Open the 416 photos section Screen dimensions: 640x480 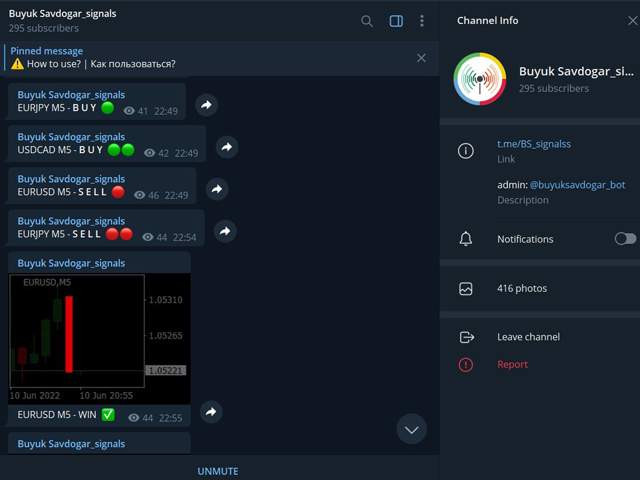[540, 289]
